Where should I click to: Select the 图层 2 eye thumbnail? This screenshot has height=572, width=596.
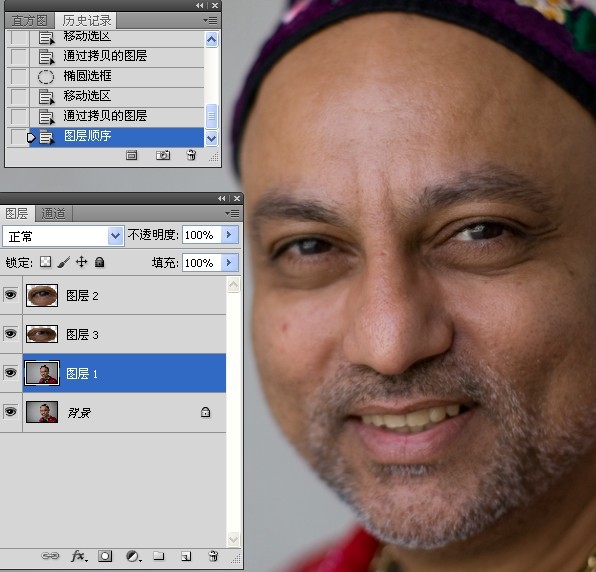42,295
